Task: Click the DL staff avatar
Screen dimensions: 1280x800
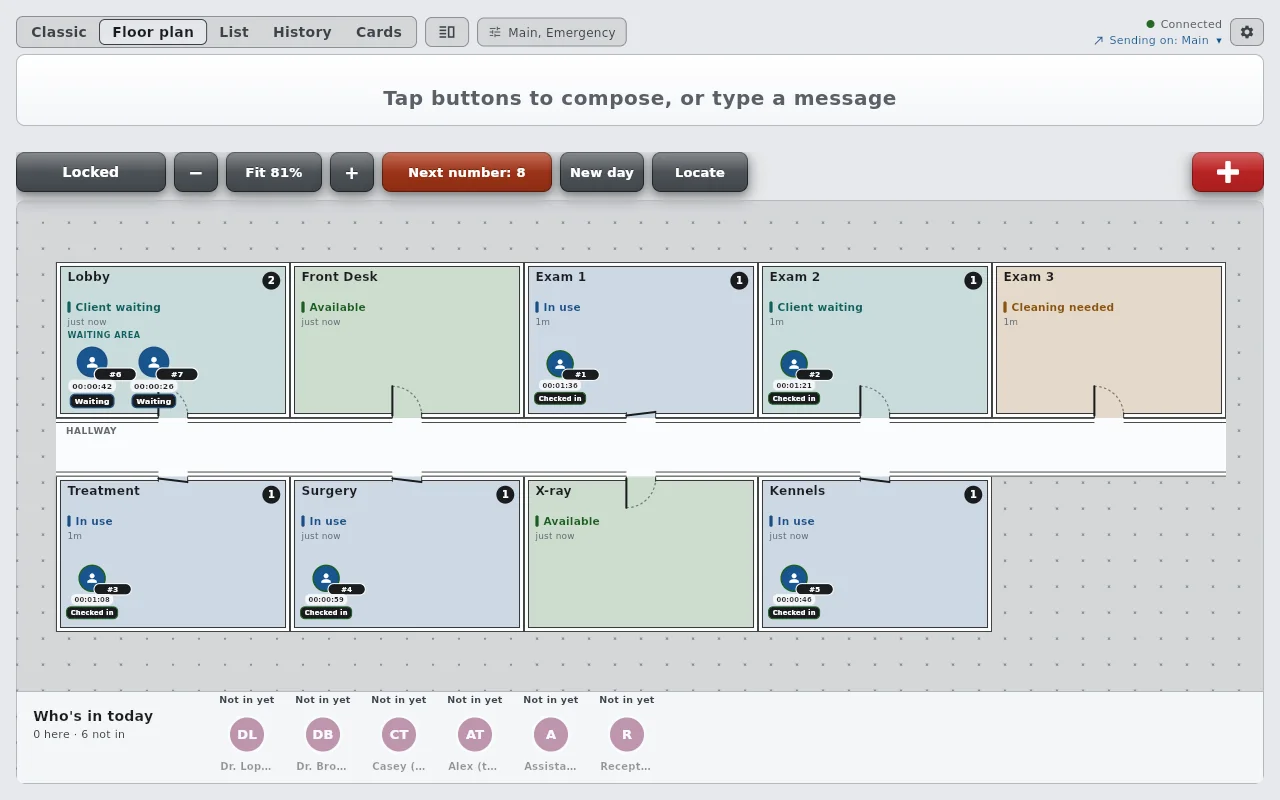Action: click(247, 734)
